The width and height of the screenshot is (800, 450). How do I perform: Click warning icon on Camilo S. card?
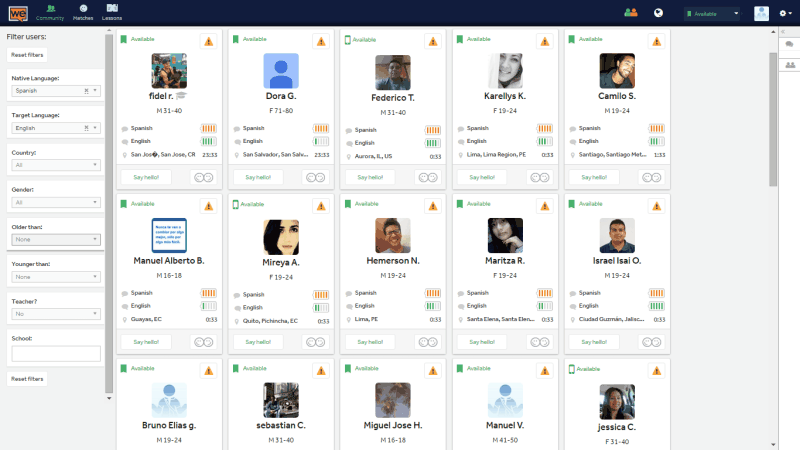657,41
